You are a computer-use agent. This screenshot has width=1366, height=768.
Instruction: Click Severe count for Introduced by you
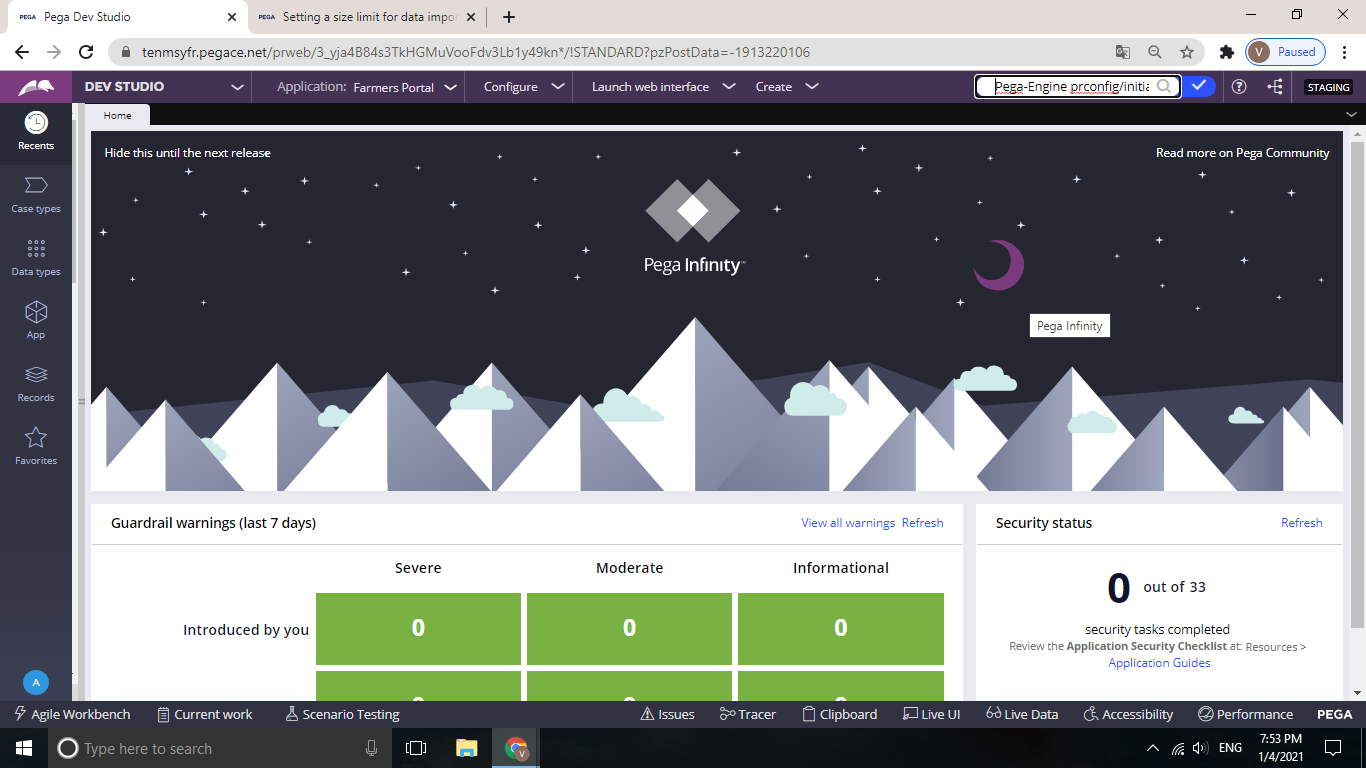418,628
